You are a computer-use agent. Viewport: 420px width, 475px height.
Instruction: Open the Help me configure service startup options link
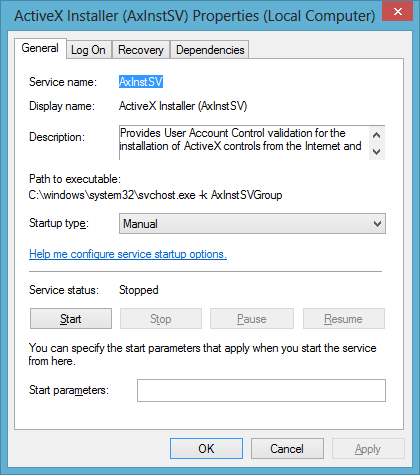point(128,254)
